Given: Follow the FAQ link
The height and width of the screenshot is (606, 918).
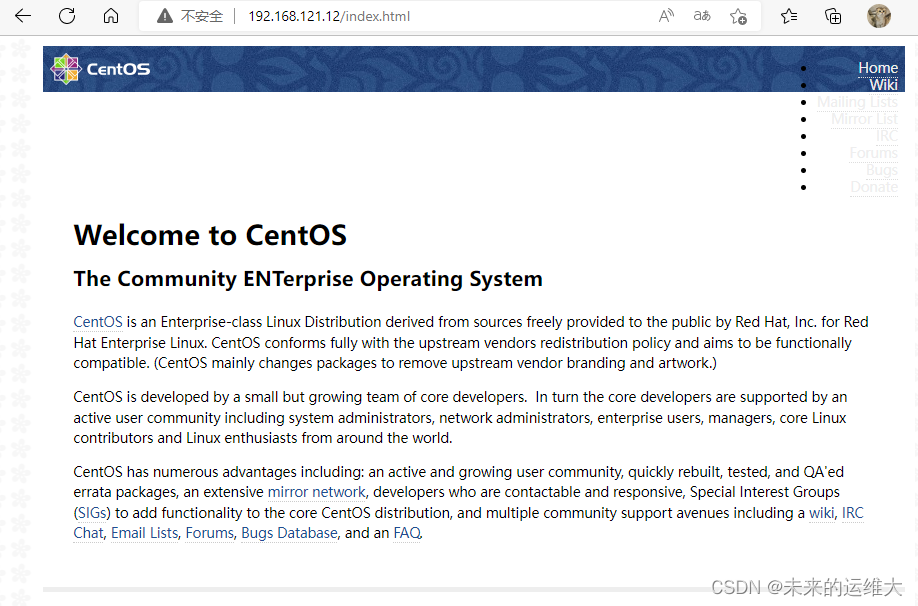Looking at the screenshot, I should [x=407, y=533].
